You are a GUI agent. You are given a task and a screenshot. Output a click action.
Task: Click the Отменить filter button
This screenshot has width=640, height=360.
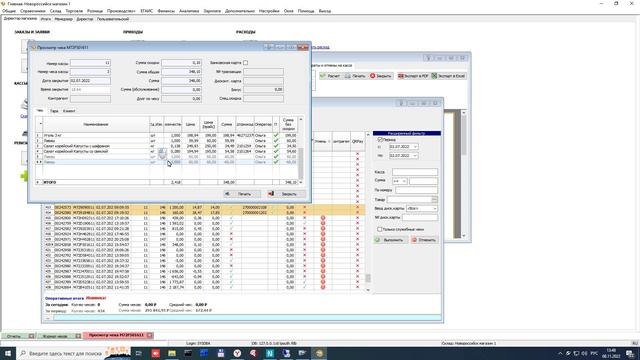point(424,240)
